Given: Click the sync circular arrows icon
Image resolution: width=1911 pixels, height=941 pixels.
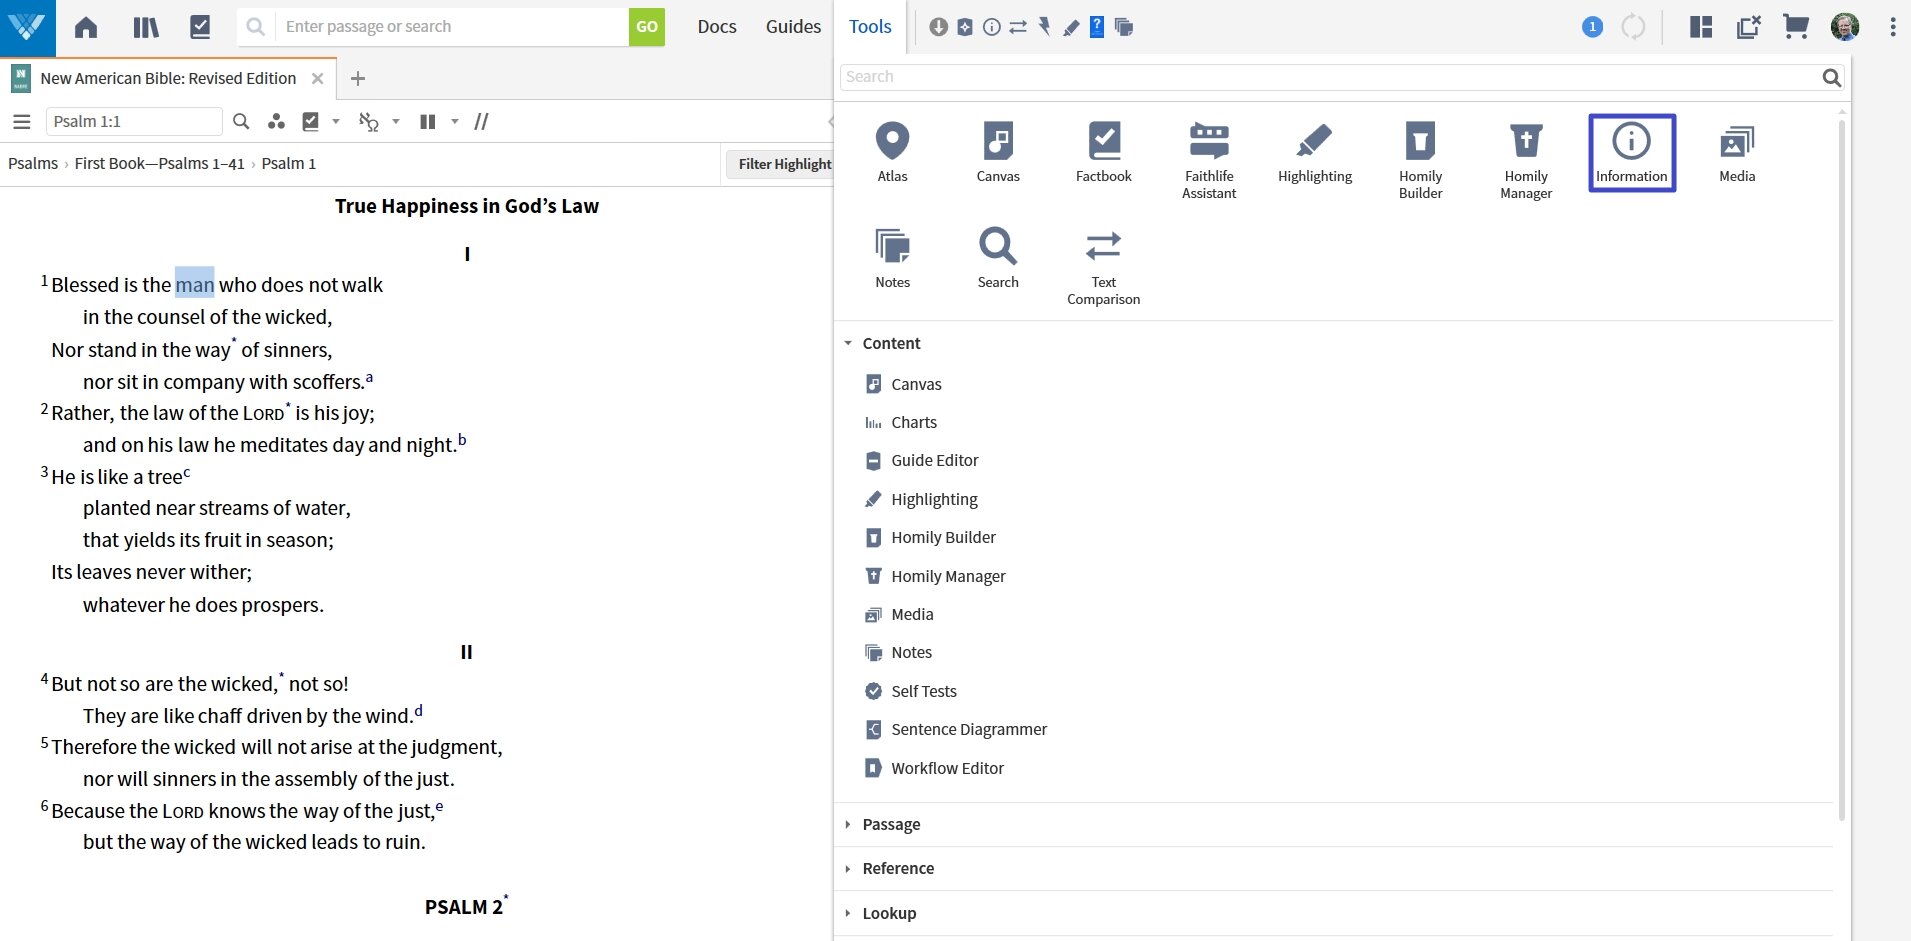Looking at the screenshot, I should coord(1633,27).
